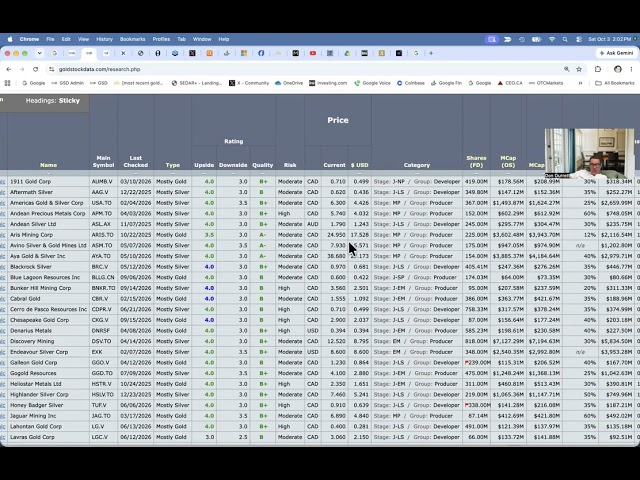
Task: Open the OneDrive bookmark
Action: [289, 83]
